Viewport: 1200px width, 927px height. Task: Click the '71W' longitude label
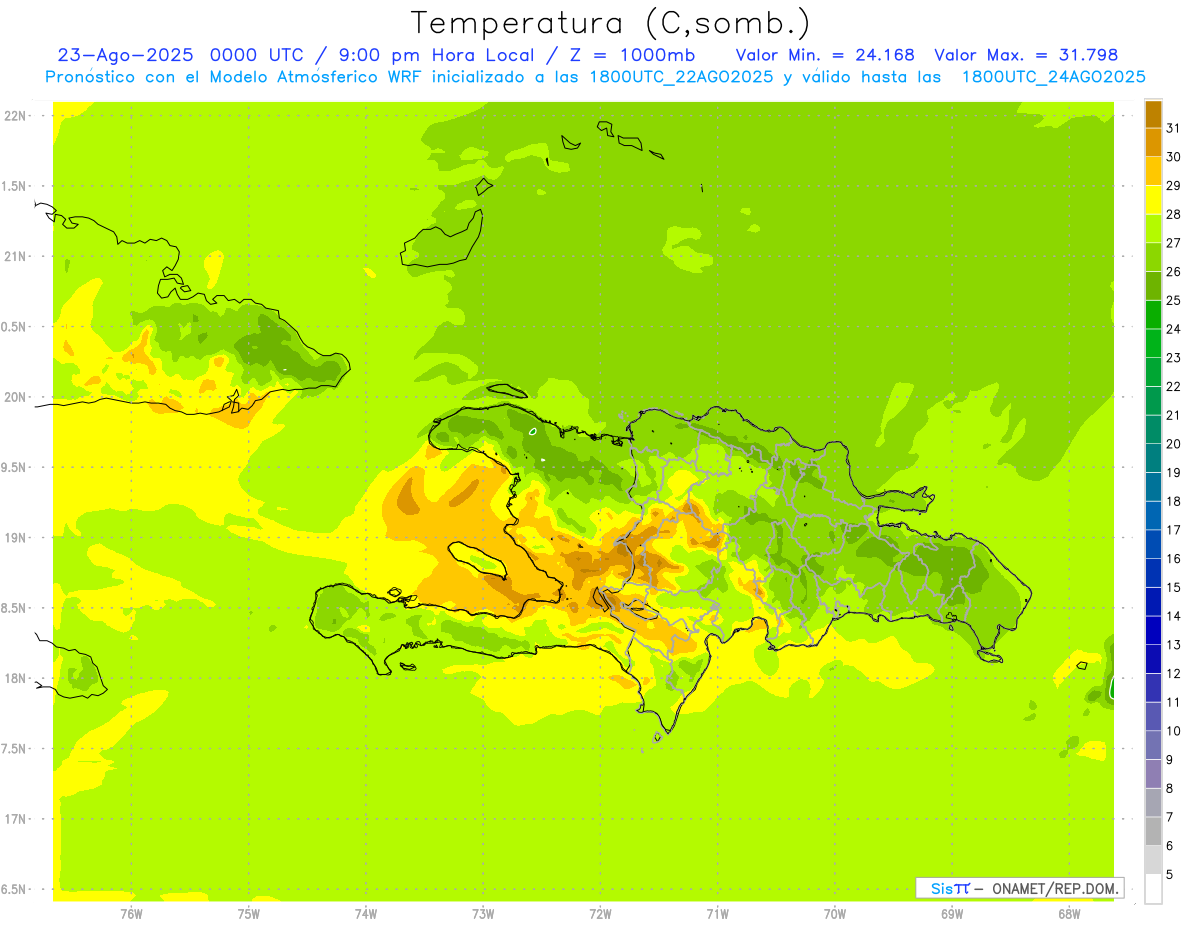717,913
